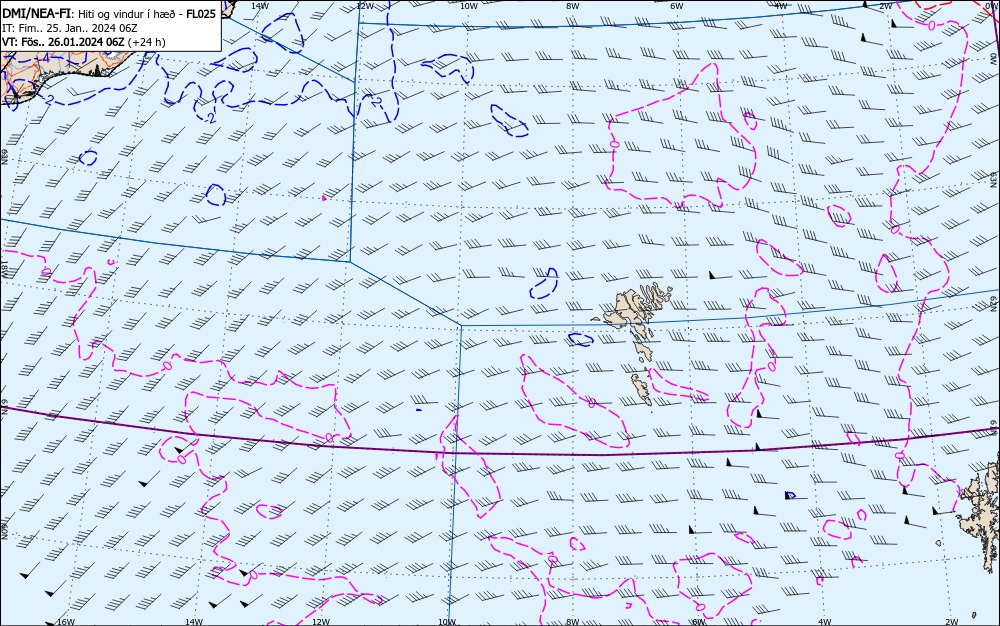This screenshot has height=626, width=1000.
Task: Click the '63N' latitude label on right edge
Action: [994, 178]
